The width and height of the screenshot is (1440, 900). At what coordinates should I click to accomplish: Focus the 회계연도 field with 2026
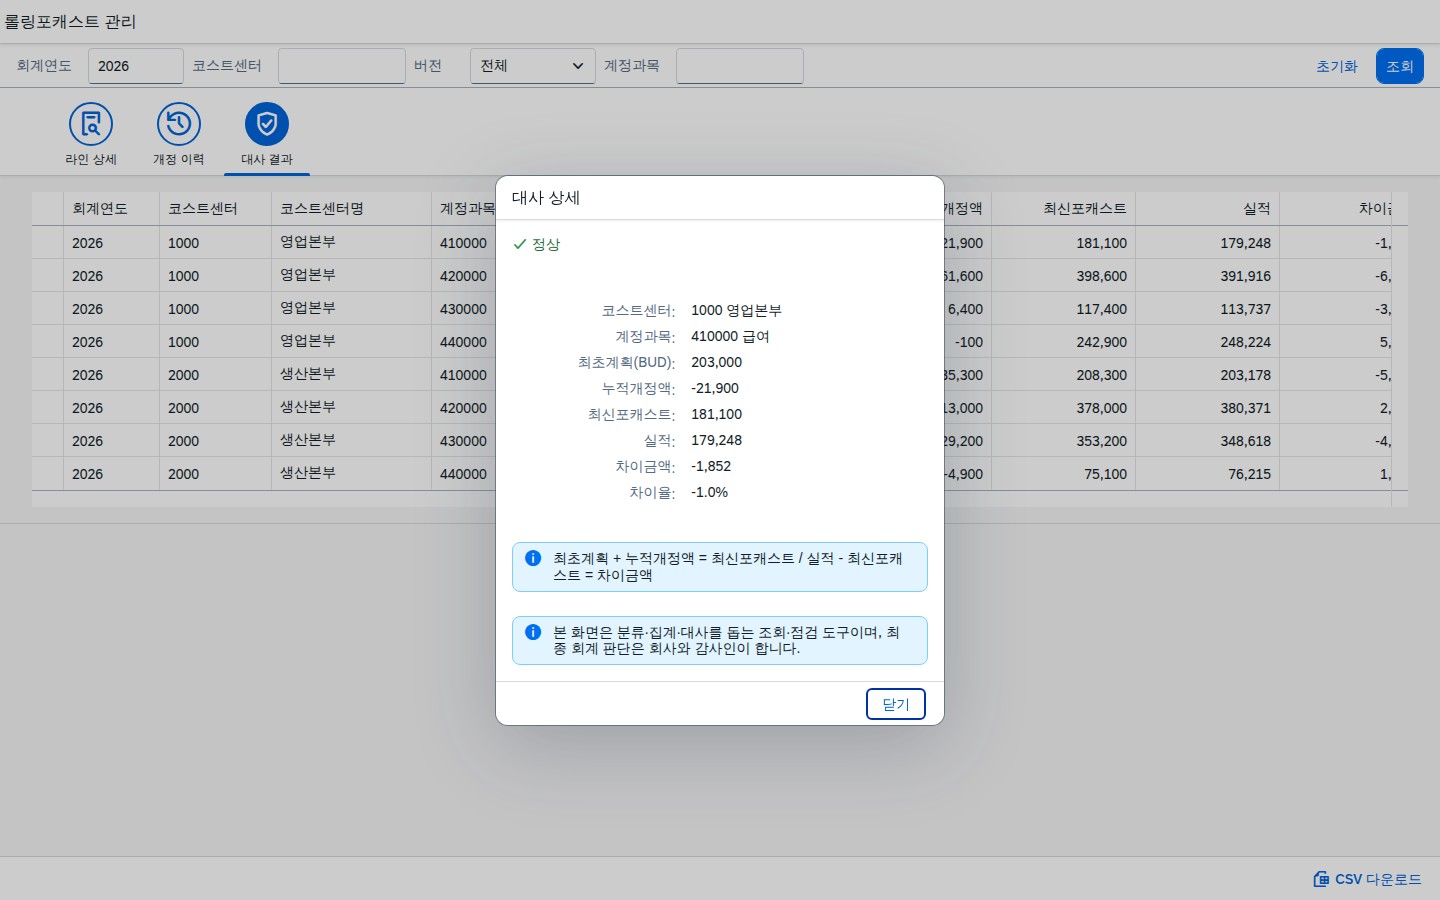(x=136, y=66)
